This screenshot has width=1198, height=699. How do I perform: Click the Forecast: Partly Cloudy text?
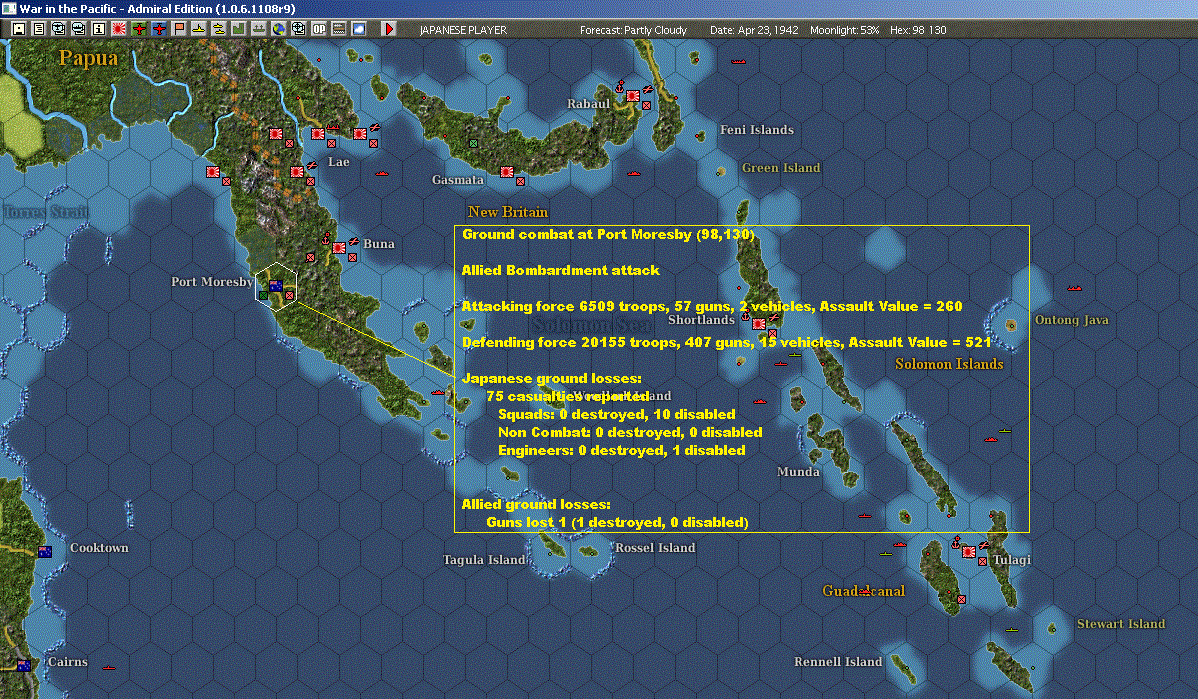tap(633, 30)
